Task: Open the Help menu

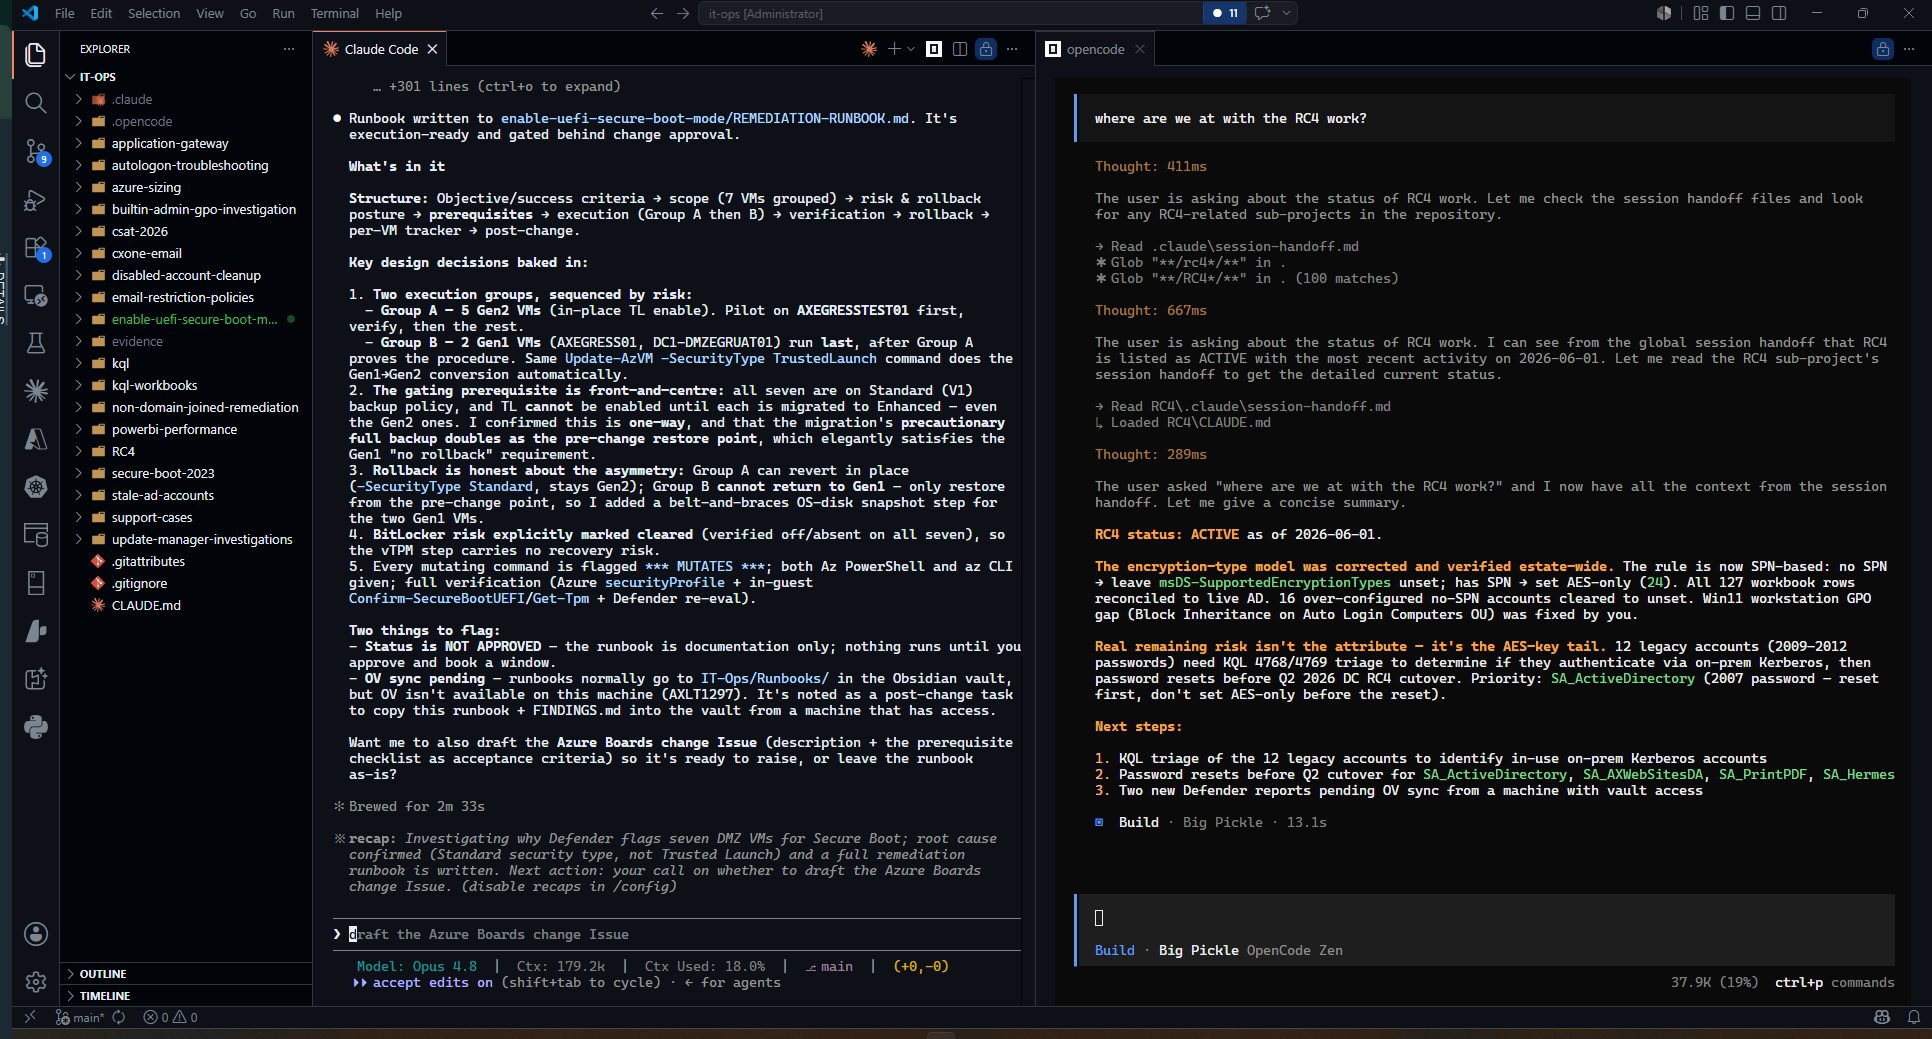Action: coord(388,13)
